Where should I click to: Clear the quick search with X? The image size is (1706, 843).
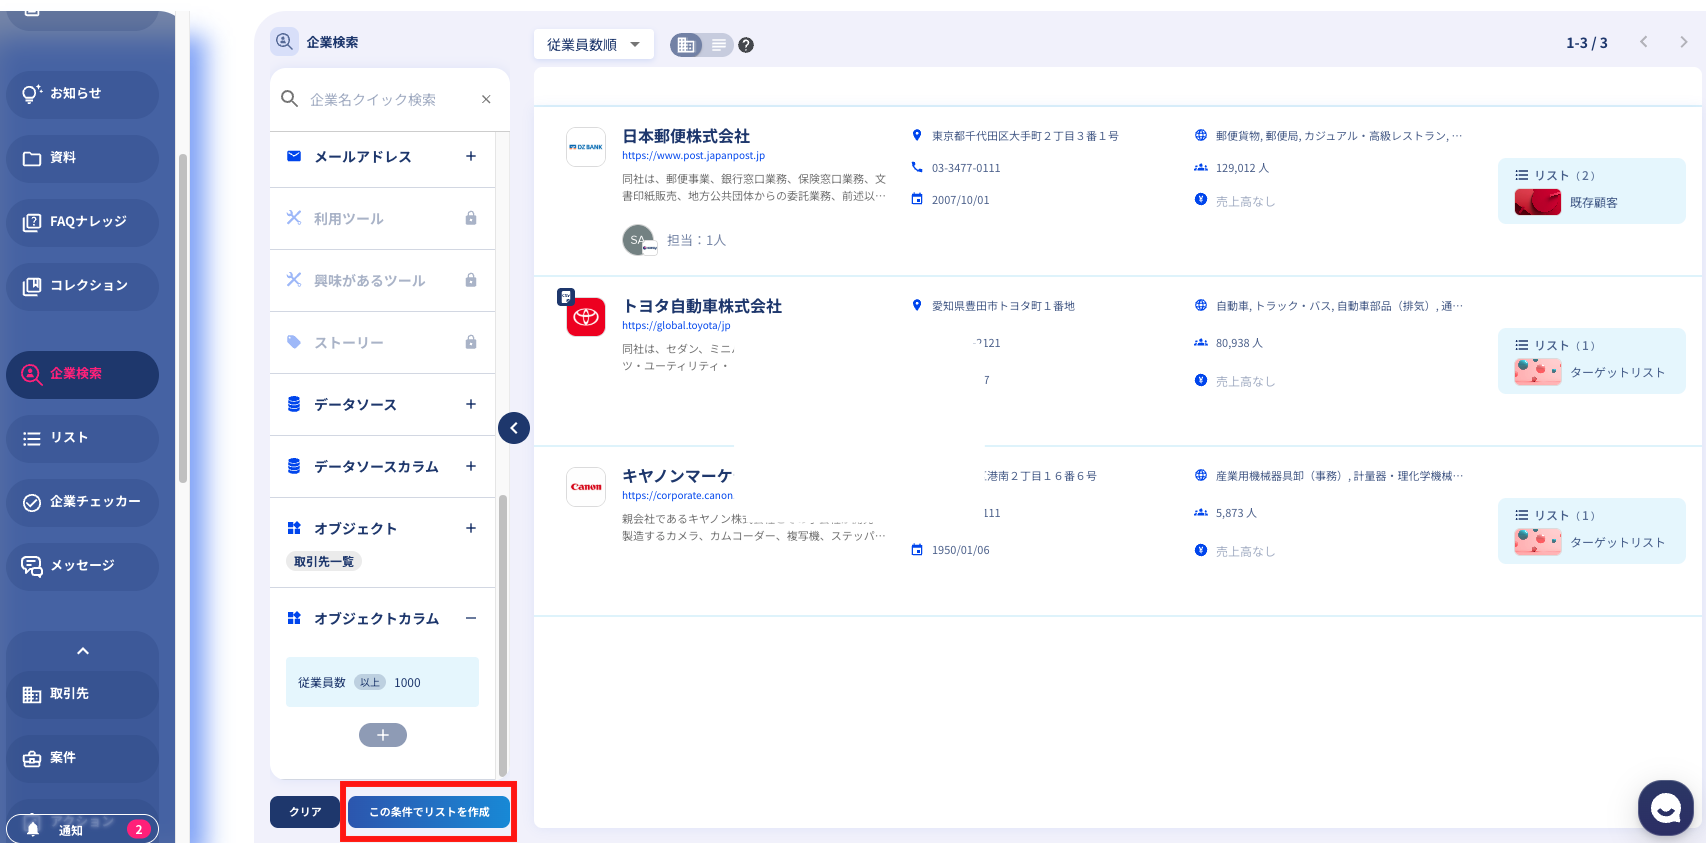pos(486,99)
